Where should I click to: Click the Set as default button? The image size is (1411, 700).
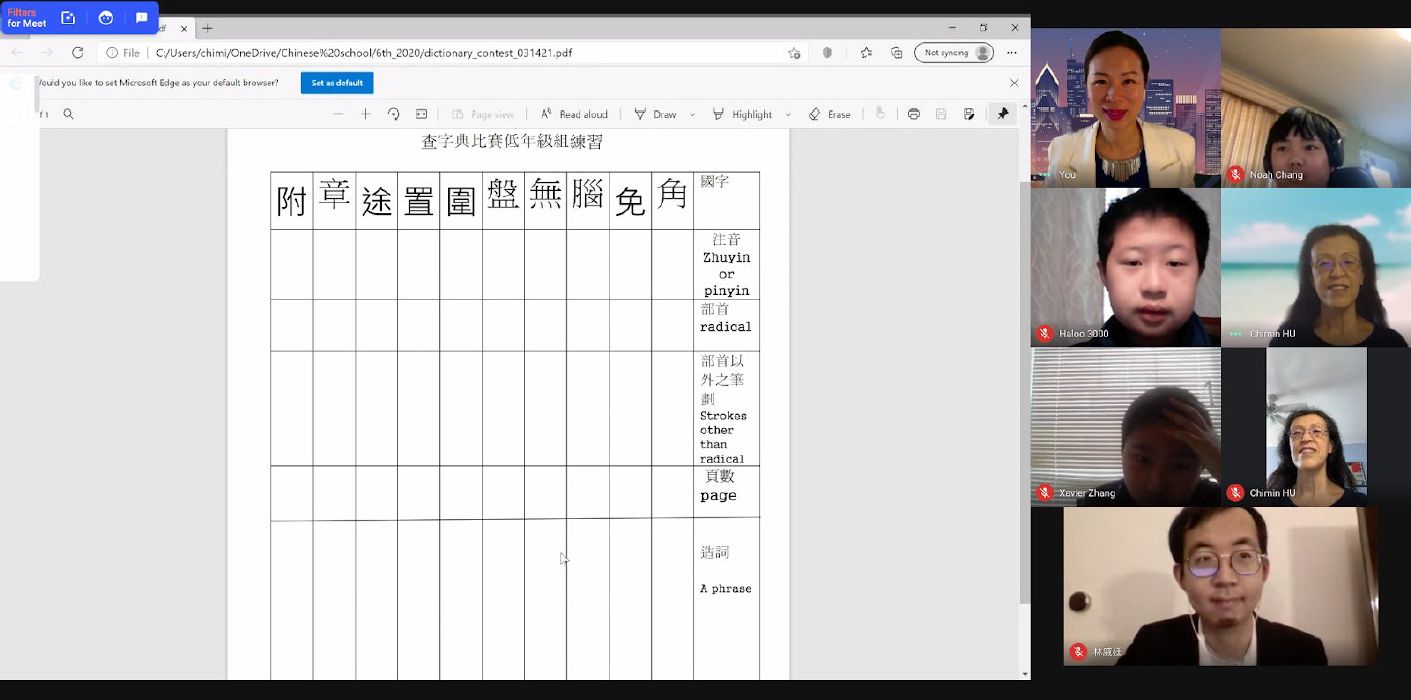[x=337, y=83]
